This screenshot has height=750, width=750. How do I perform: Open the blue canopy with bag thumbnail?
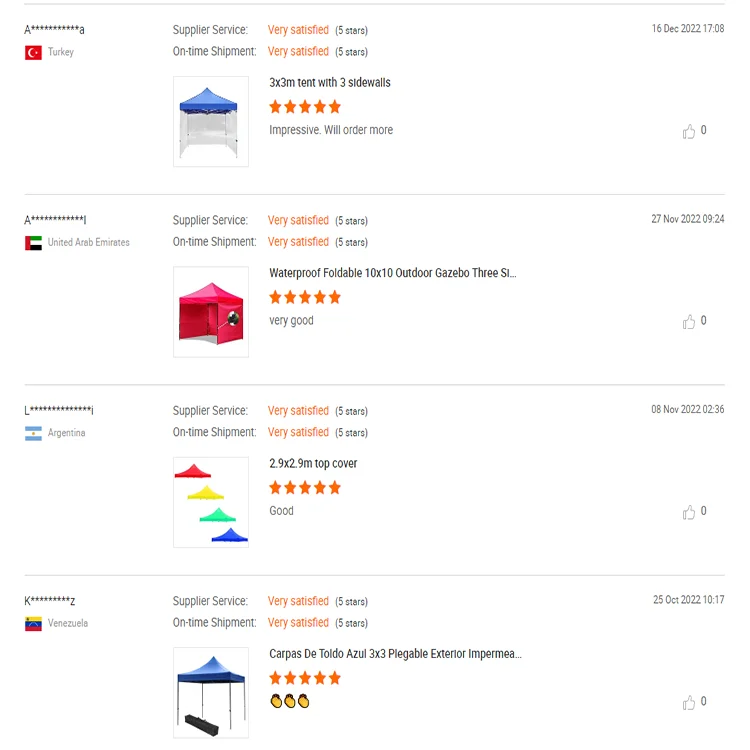(x=210, y=692)
